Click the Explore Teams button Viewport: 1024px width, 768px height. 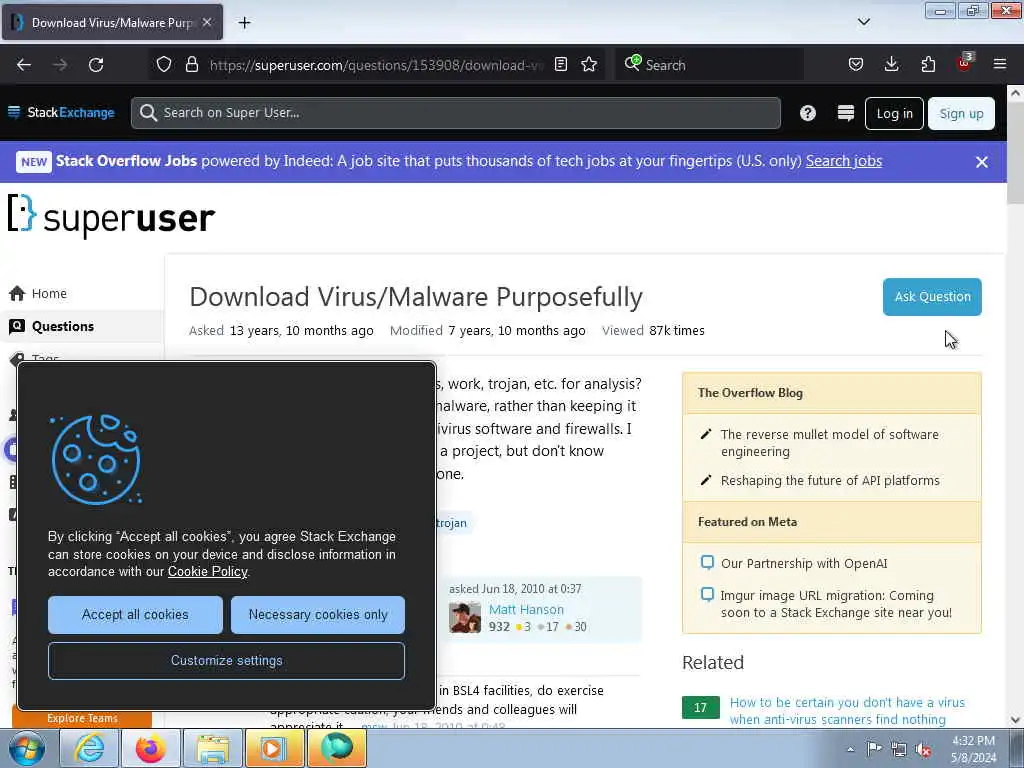coord(82,718)
